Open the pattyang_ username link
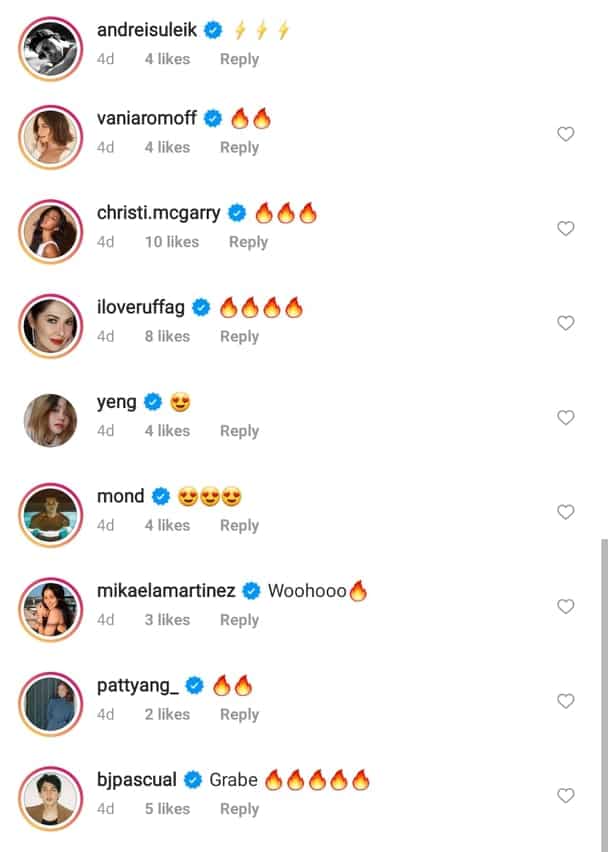The width and height of the screenshot is (608, 852). tap(137, 686)
